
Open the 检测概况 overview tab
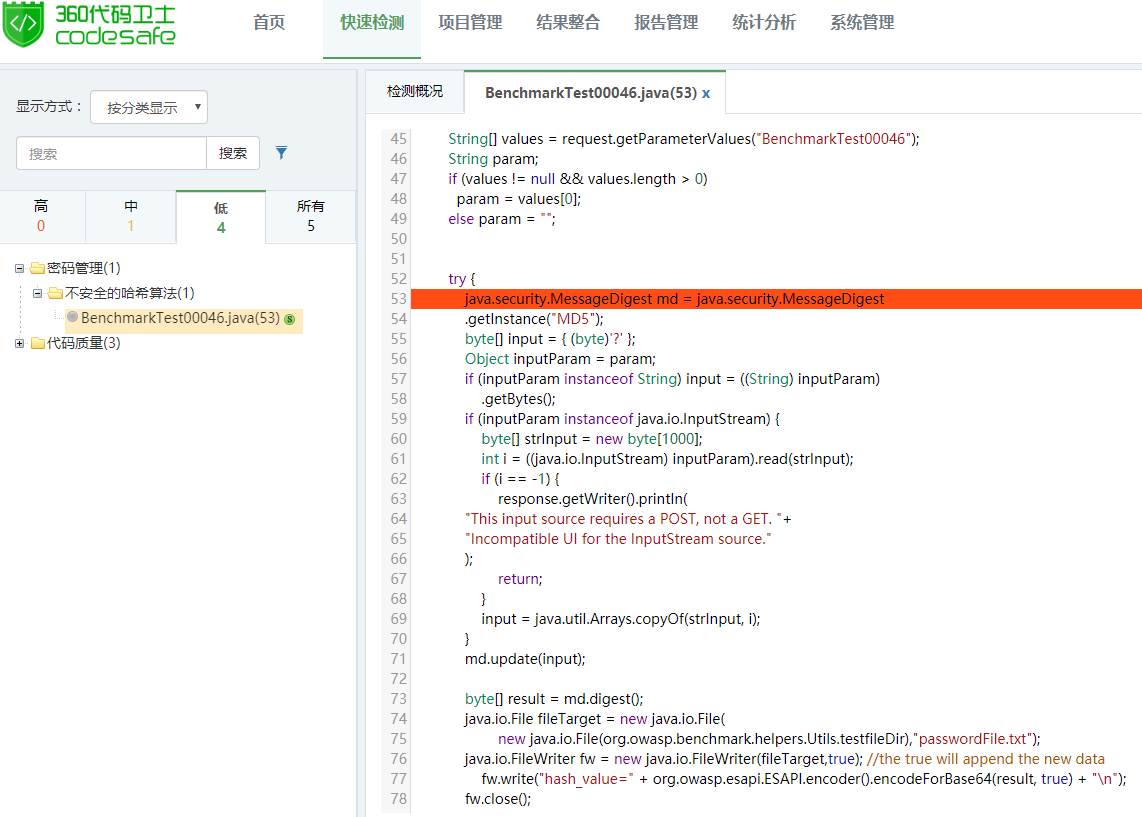[415, 92]
